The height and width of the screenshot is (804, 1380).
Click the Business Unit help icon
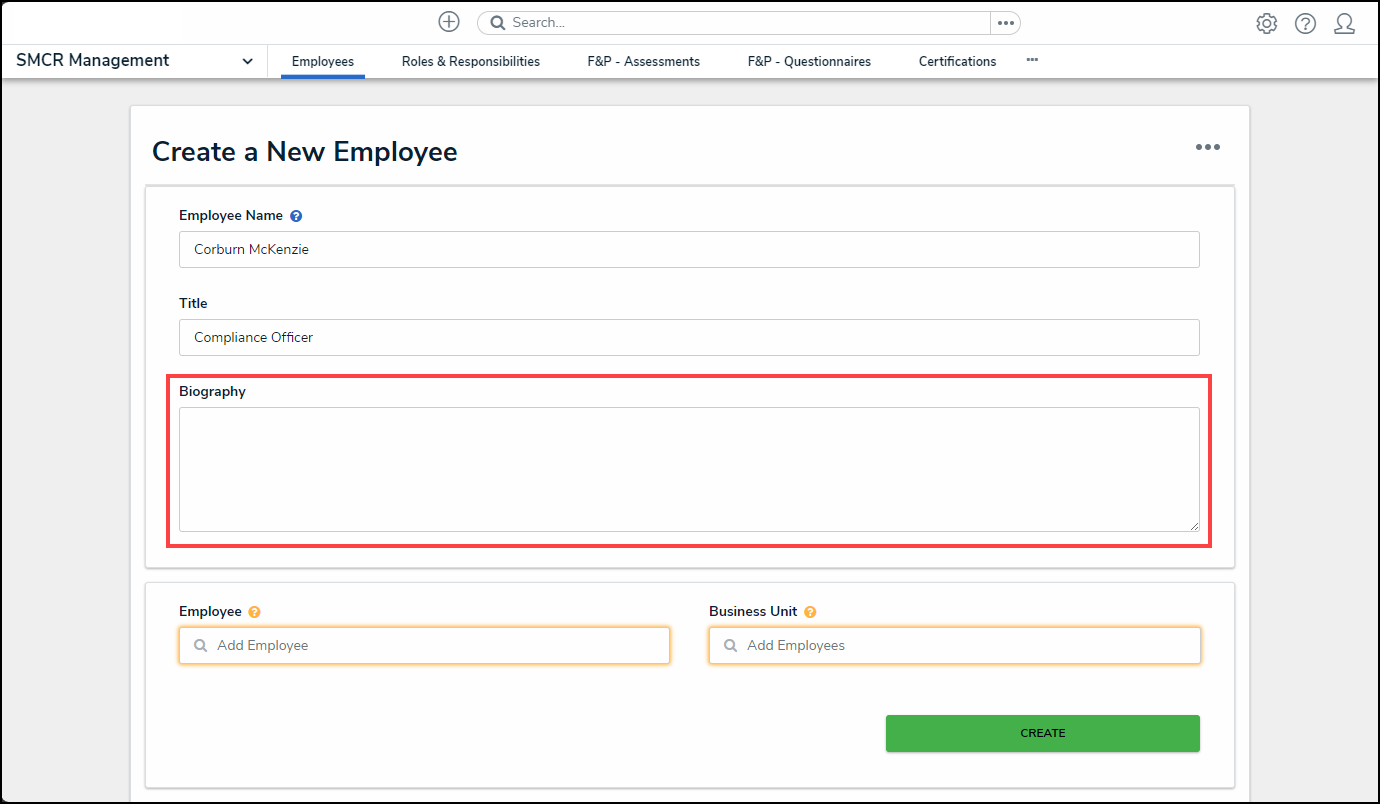coord(810,612)
